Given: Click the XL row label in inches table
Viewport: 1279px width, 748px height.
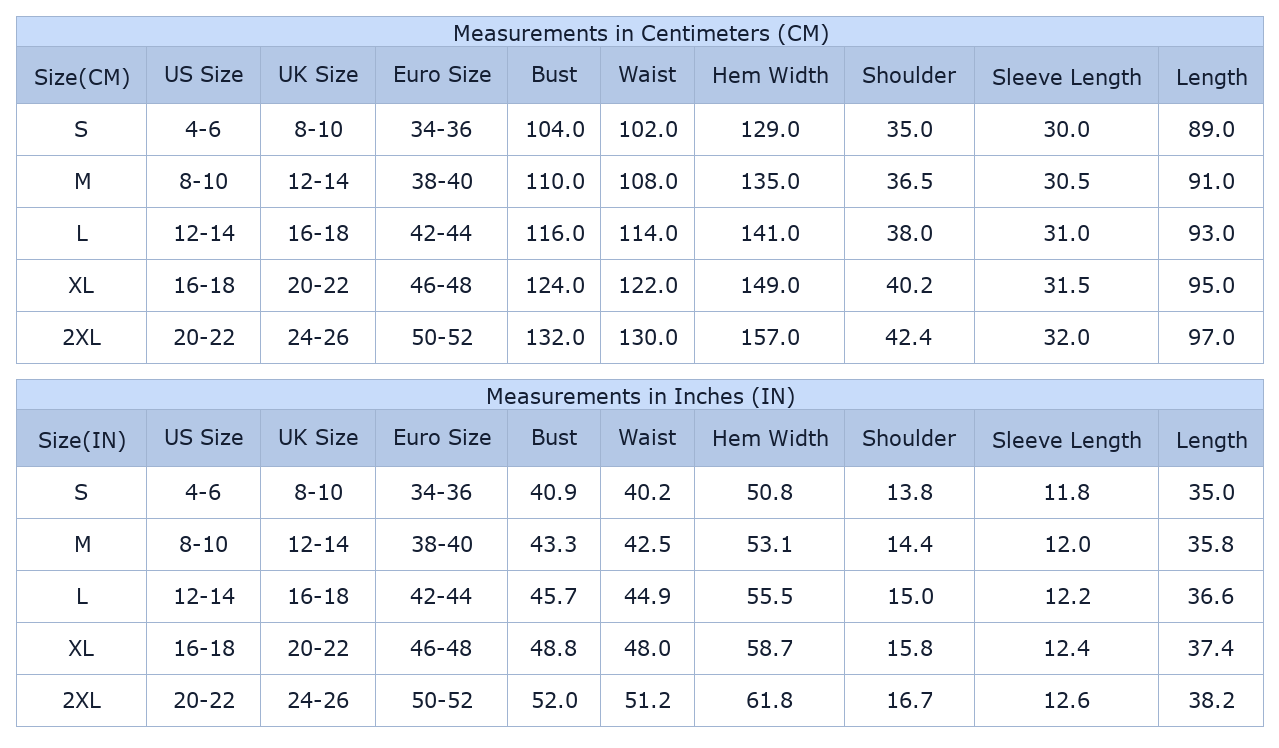Looking at the screenshot, I should coord(82,649).
